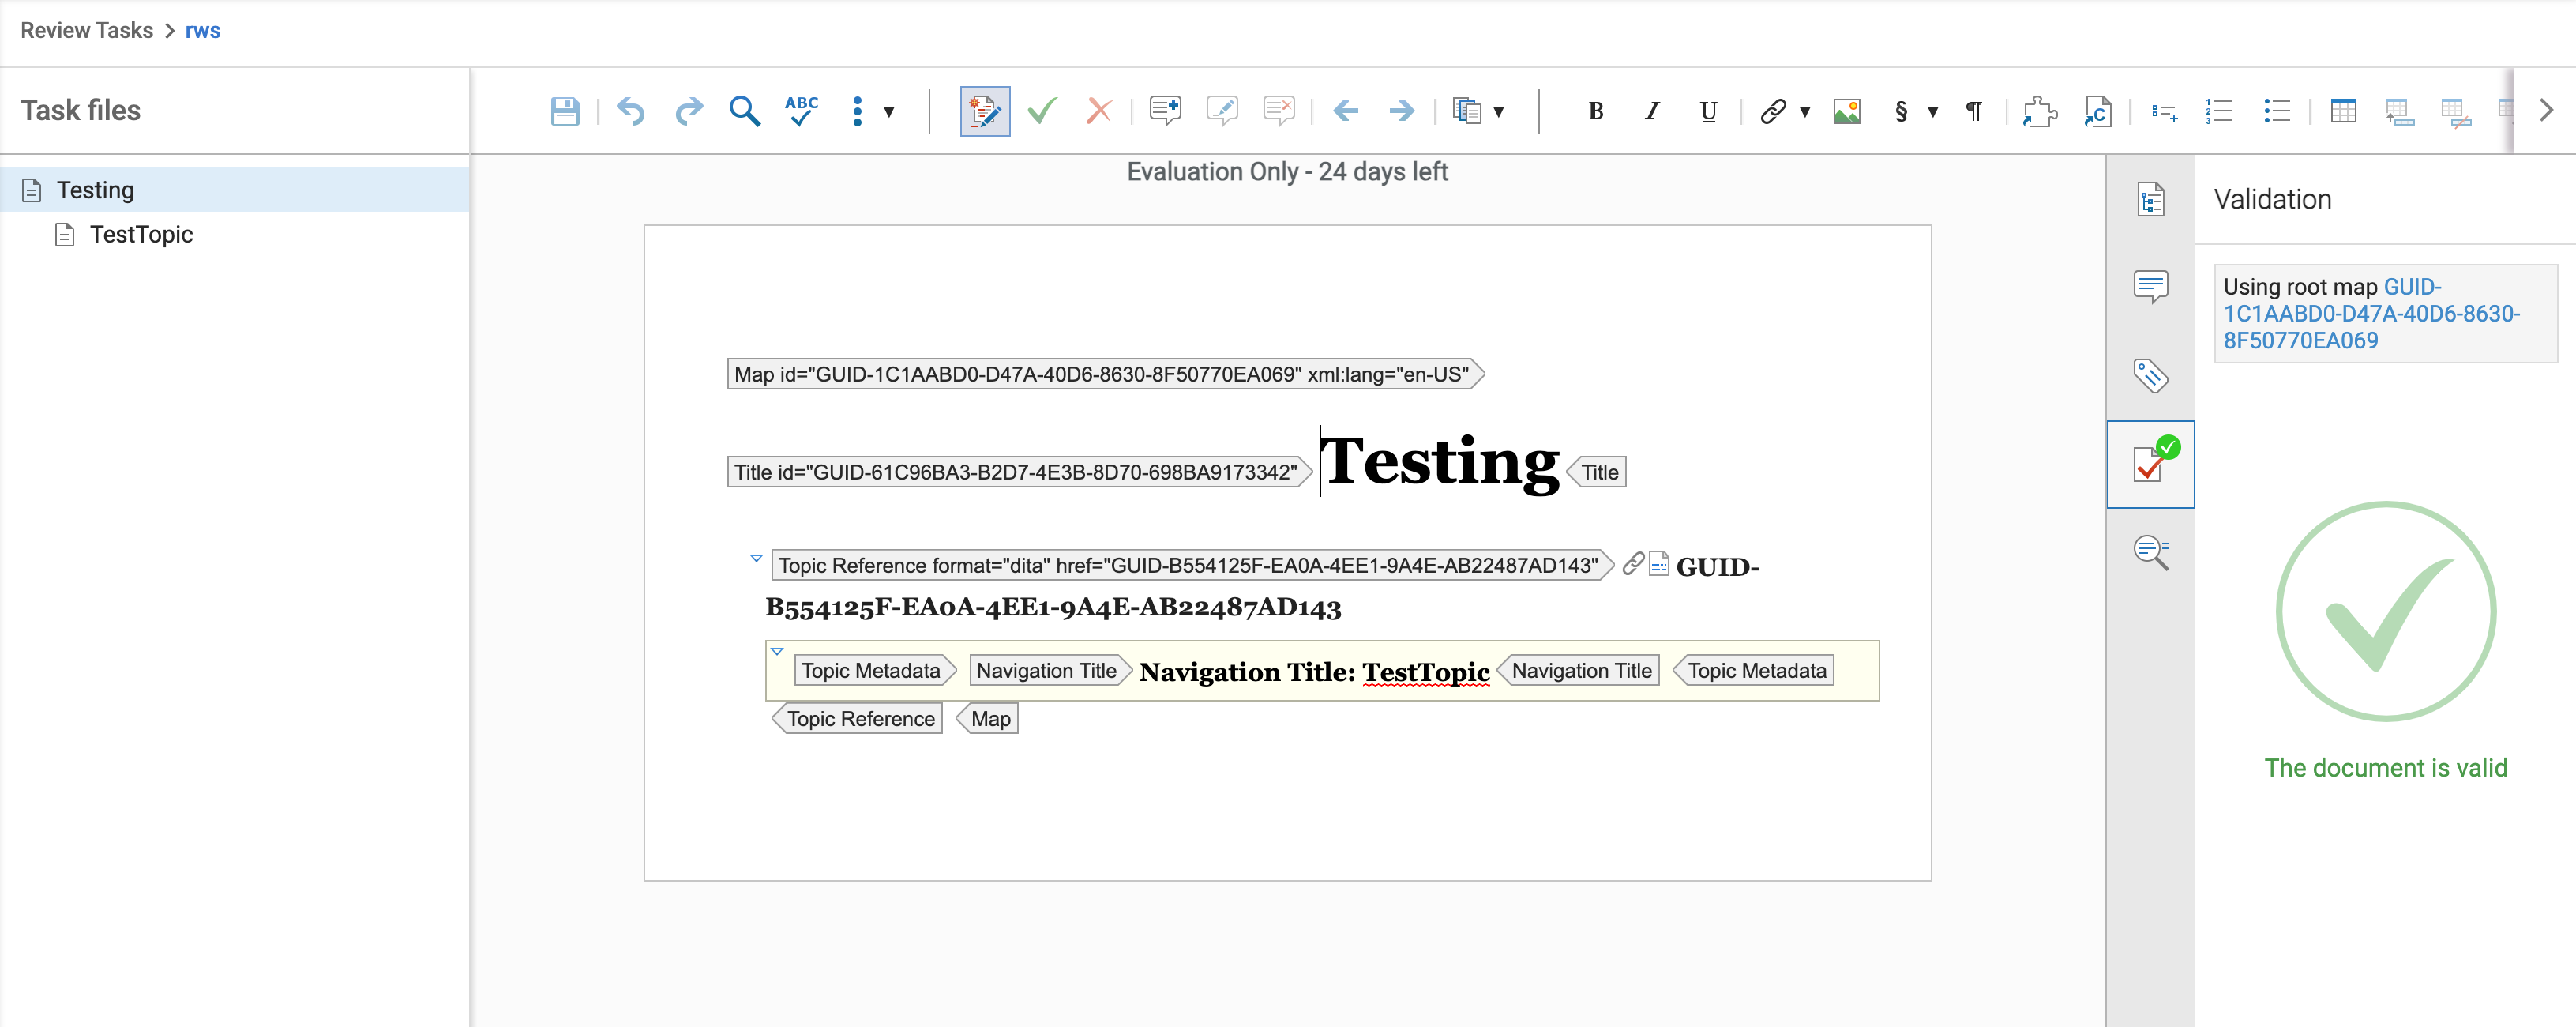Select the closing Title tag
2576x1027 pixels.
tap(1597, 472)
